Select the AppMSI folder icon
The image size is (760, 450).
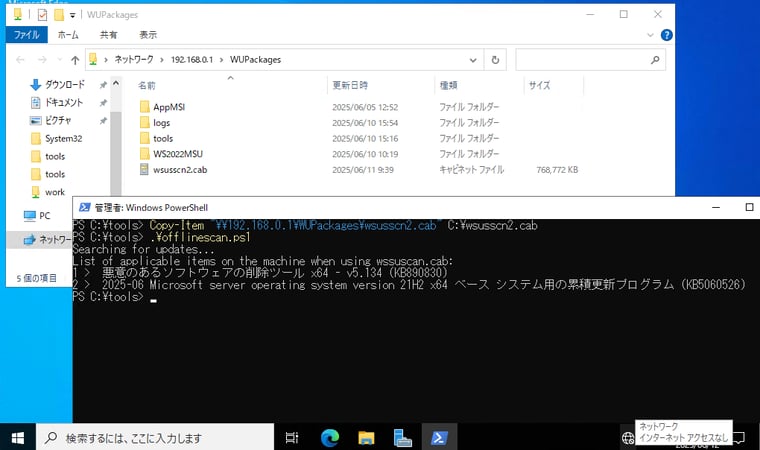[144, 107]
